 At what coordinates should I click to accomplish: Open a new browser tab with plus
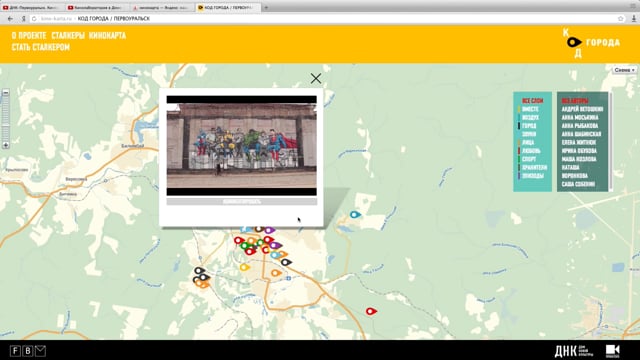tap(266, 7)
